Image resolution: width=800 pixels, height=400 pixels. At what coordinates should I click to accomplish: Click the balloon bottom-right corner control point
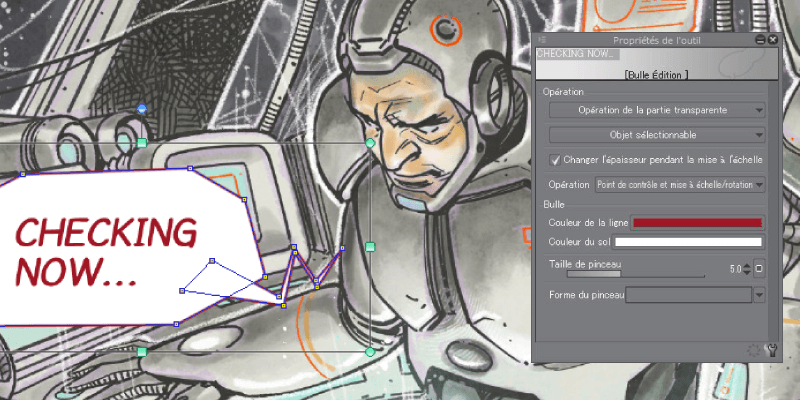point(177,323)
